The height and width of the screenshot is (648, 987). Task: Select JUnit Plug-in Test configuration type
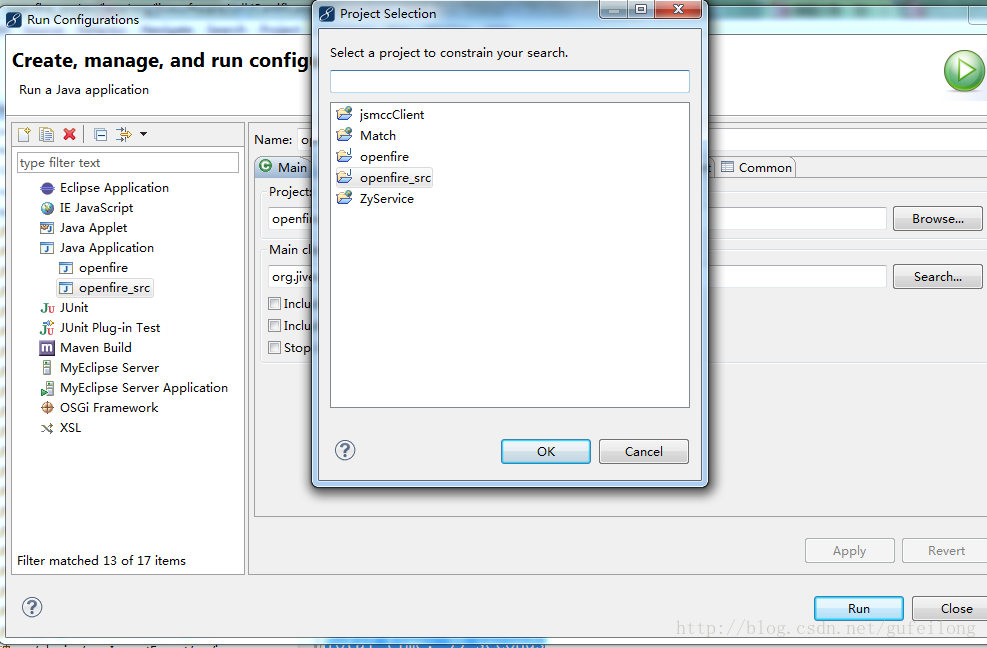point(110,328)
